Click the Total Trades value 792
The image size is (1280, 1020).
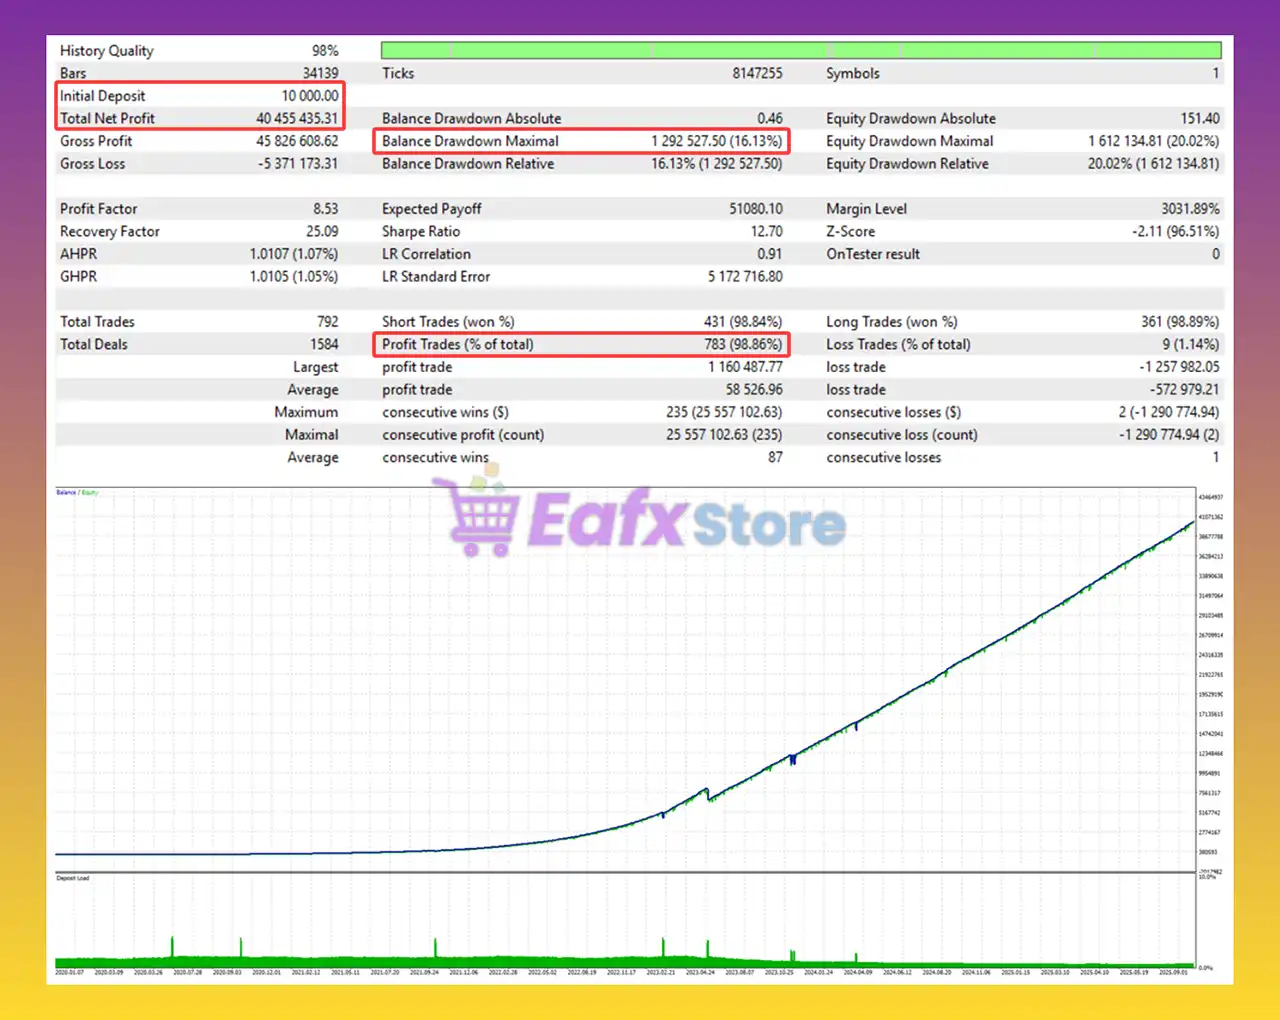pyautogui.click(x=327, y=322)
